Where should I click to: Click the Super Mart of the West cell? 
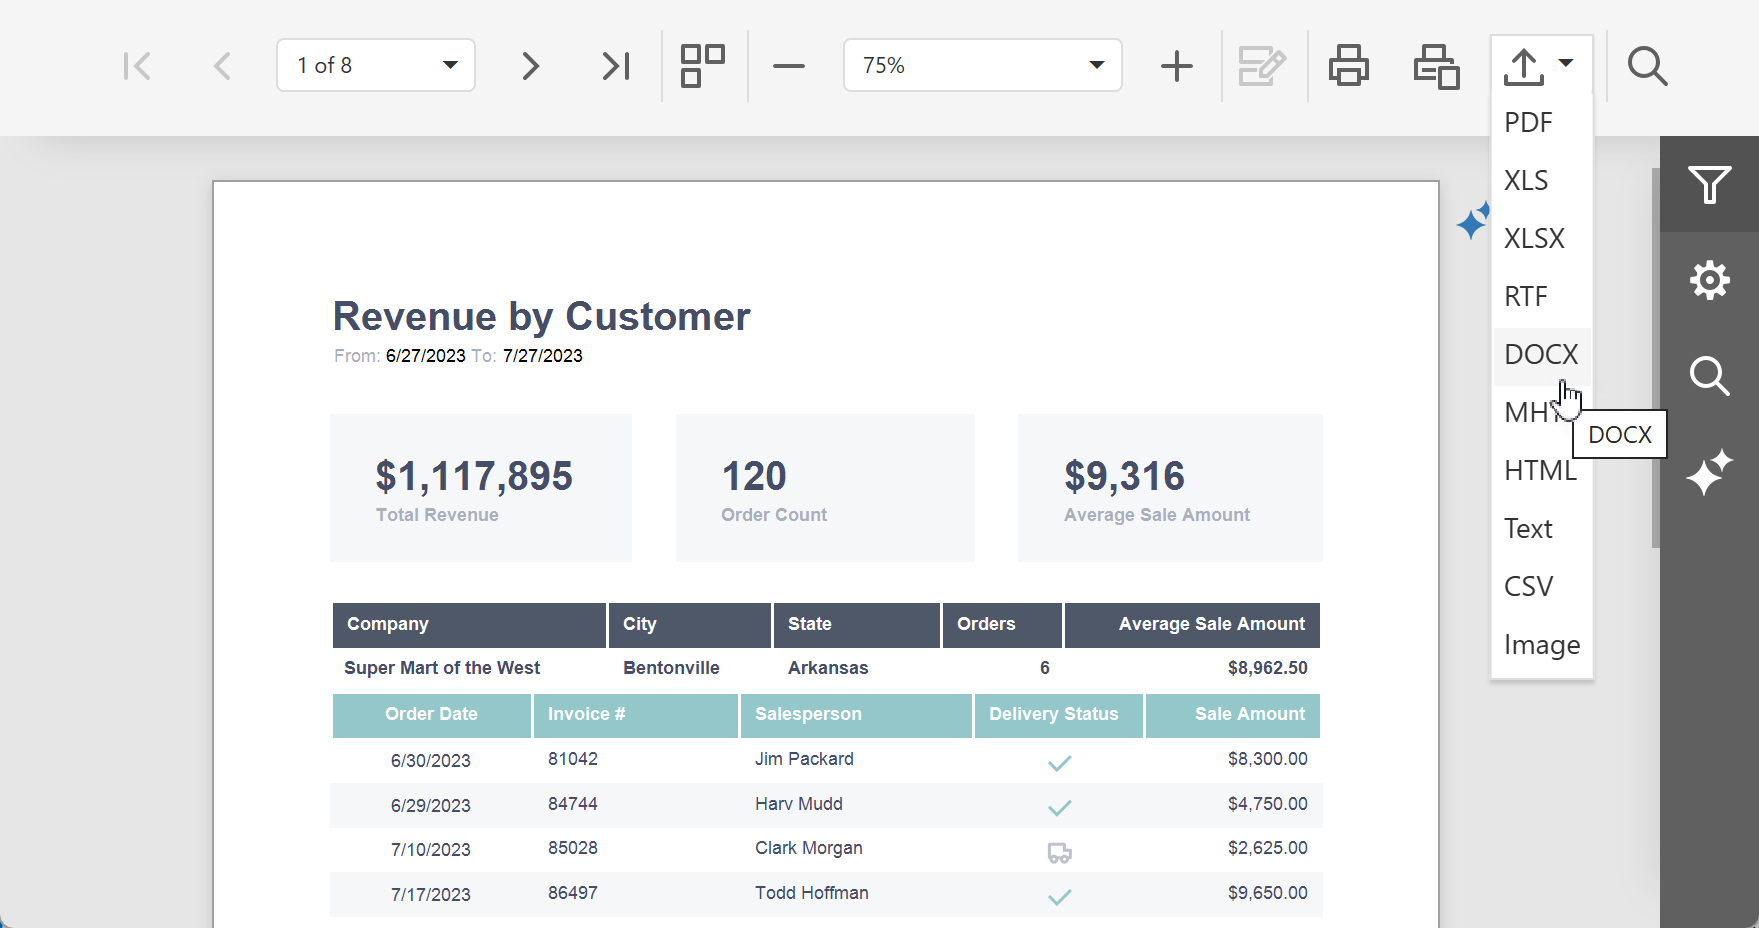442,668
